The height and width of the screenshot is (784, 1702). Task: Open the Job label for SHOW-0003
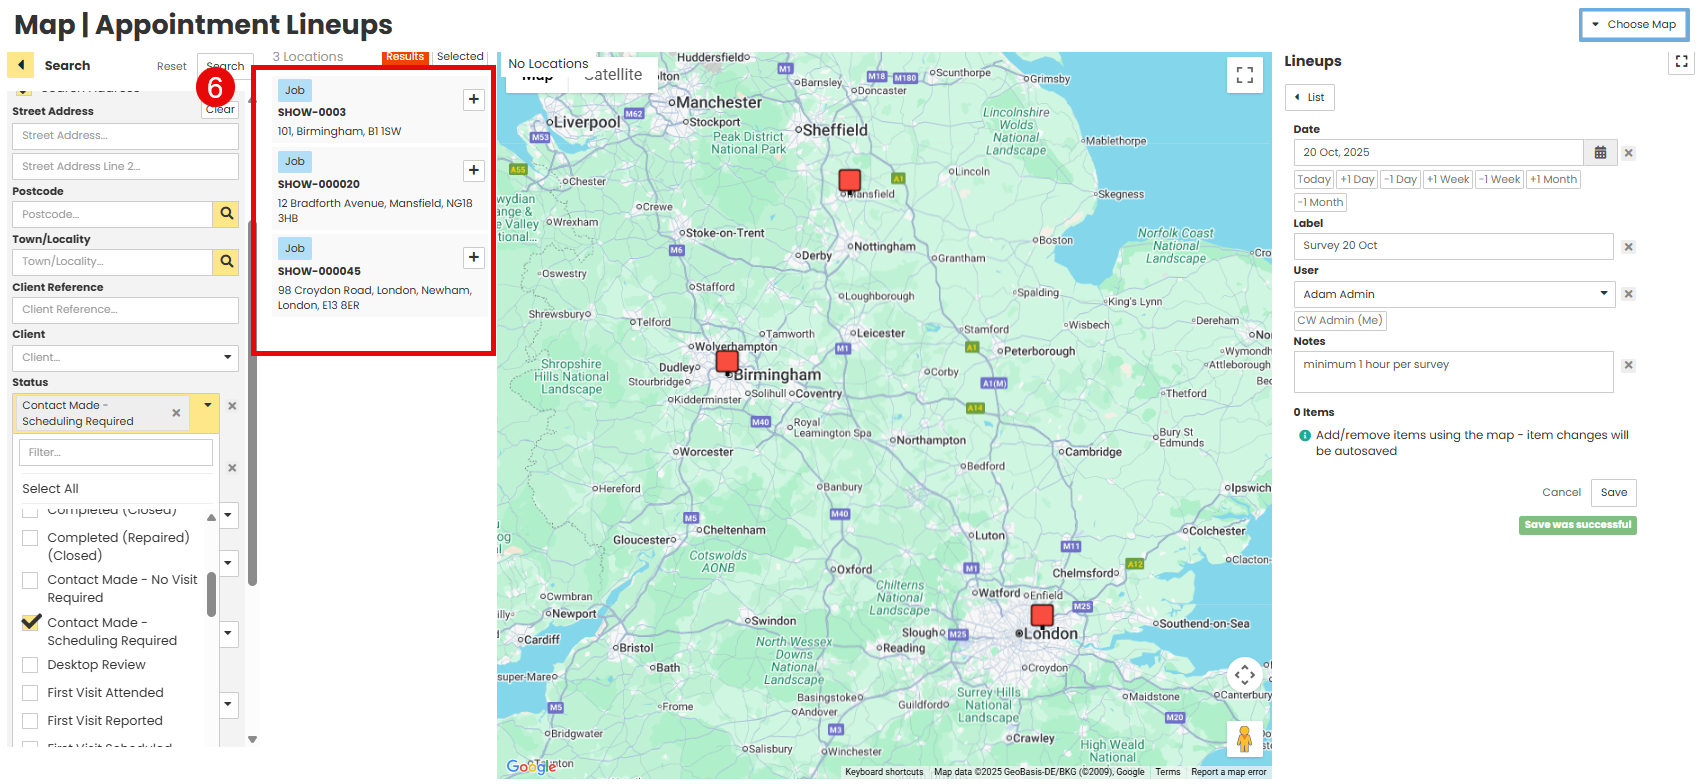coord(294,90)
